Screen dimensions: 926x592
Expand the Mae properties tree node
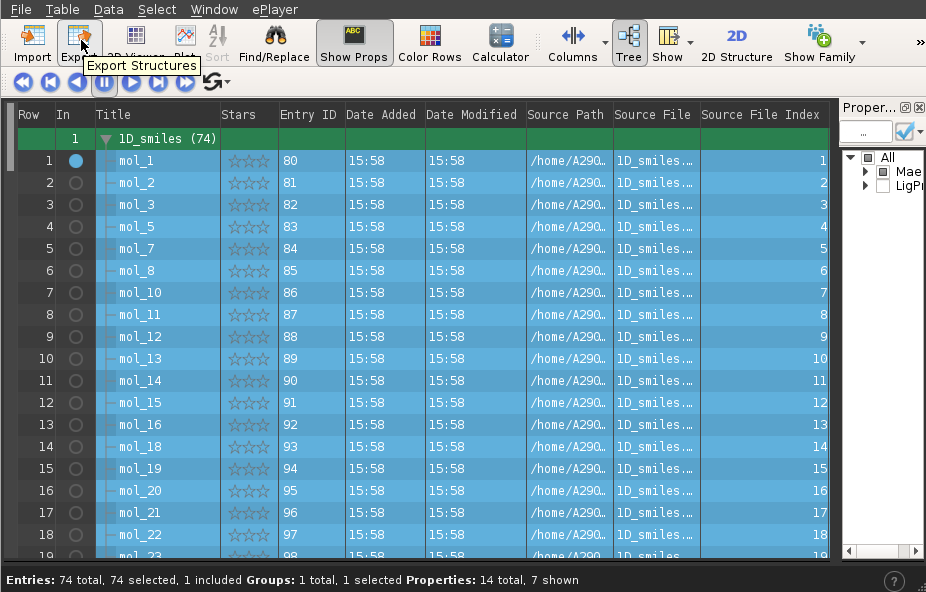(866, 172)
